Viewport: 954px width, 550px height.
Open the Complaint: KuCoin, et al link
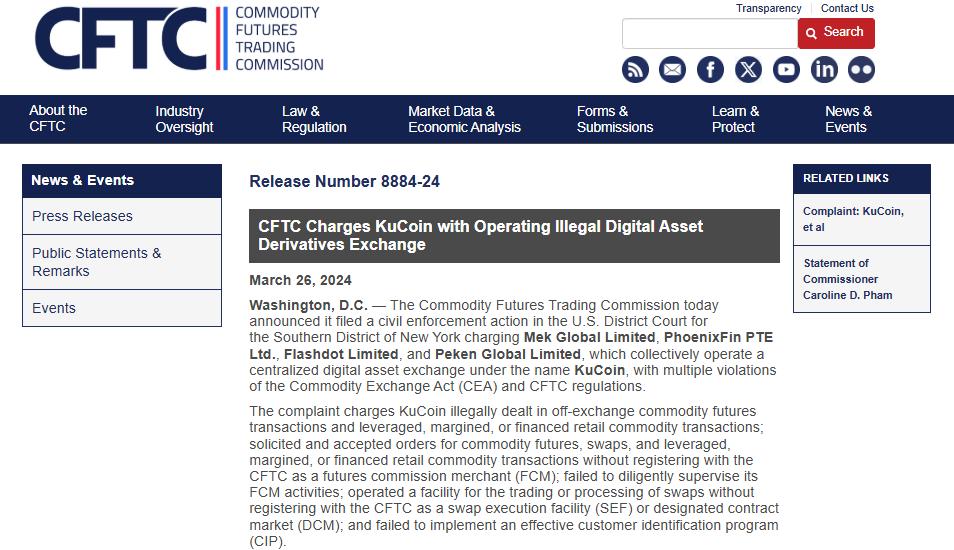(x=853, y=219)
